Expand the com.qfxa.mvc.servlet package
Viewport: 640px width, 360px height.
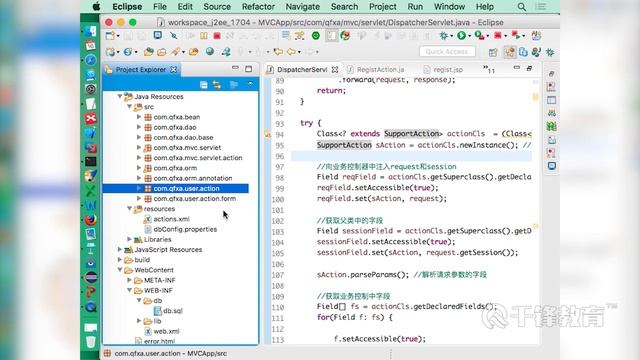coord(139,147)
